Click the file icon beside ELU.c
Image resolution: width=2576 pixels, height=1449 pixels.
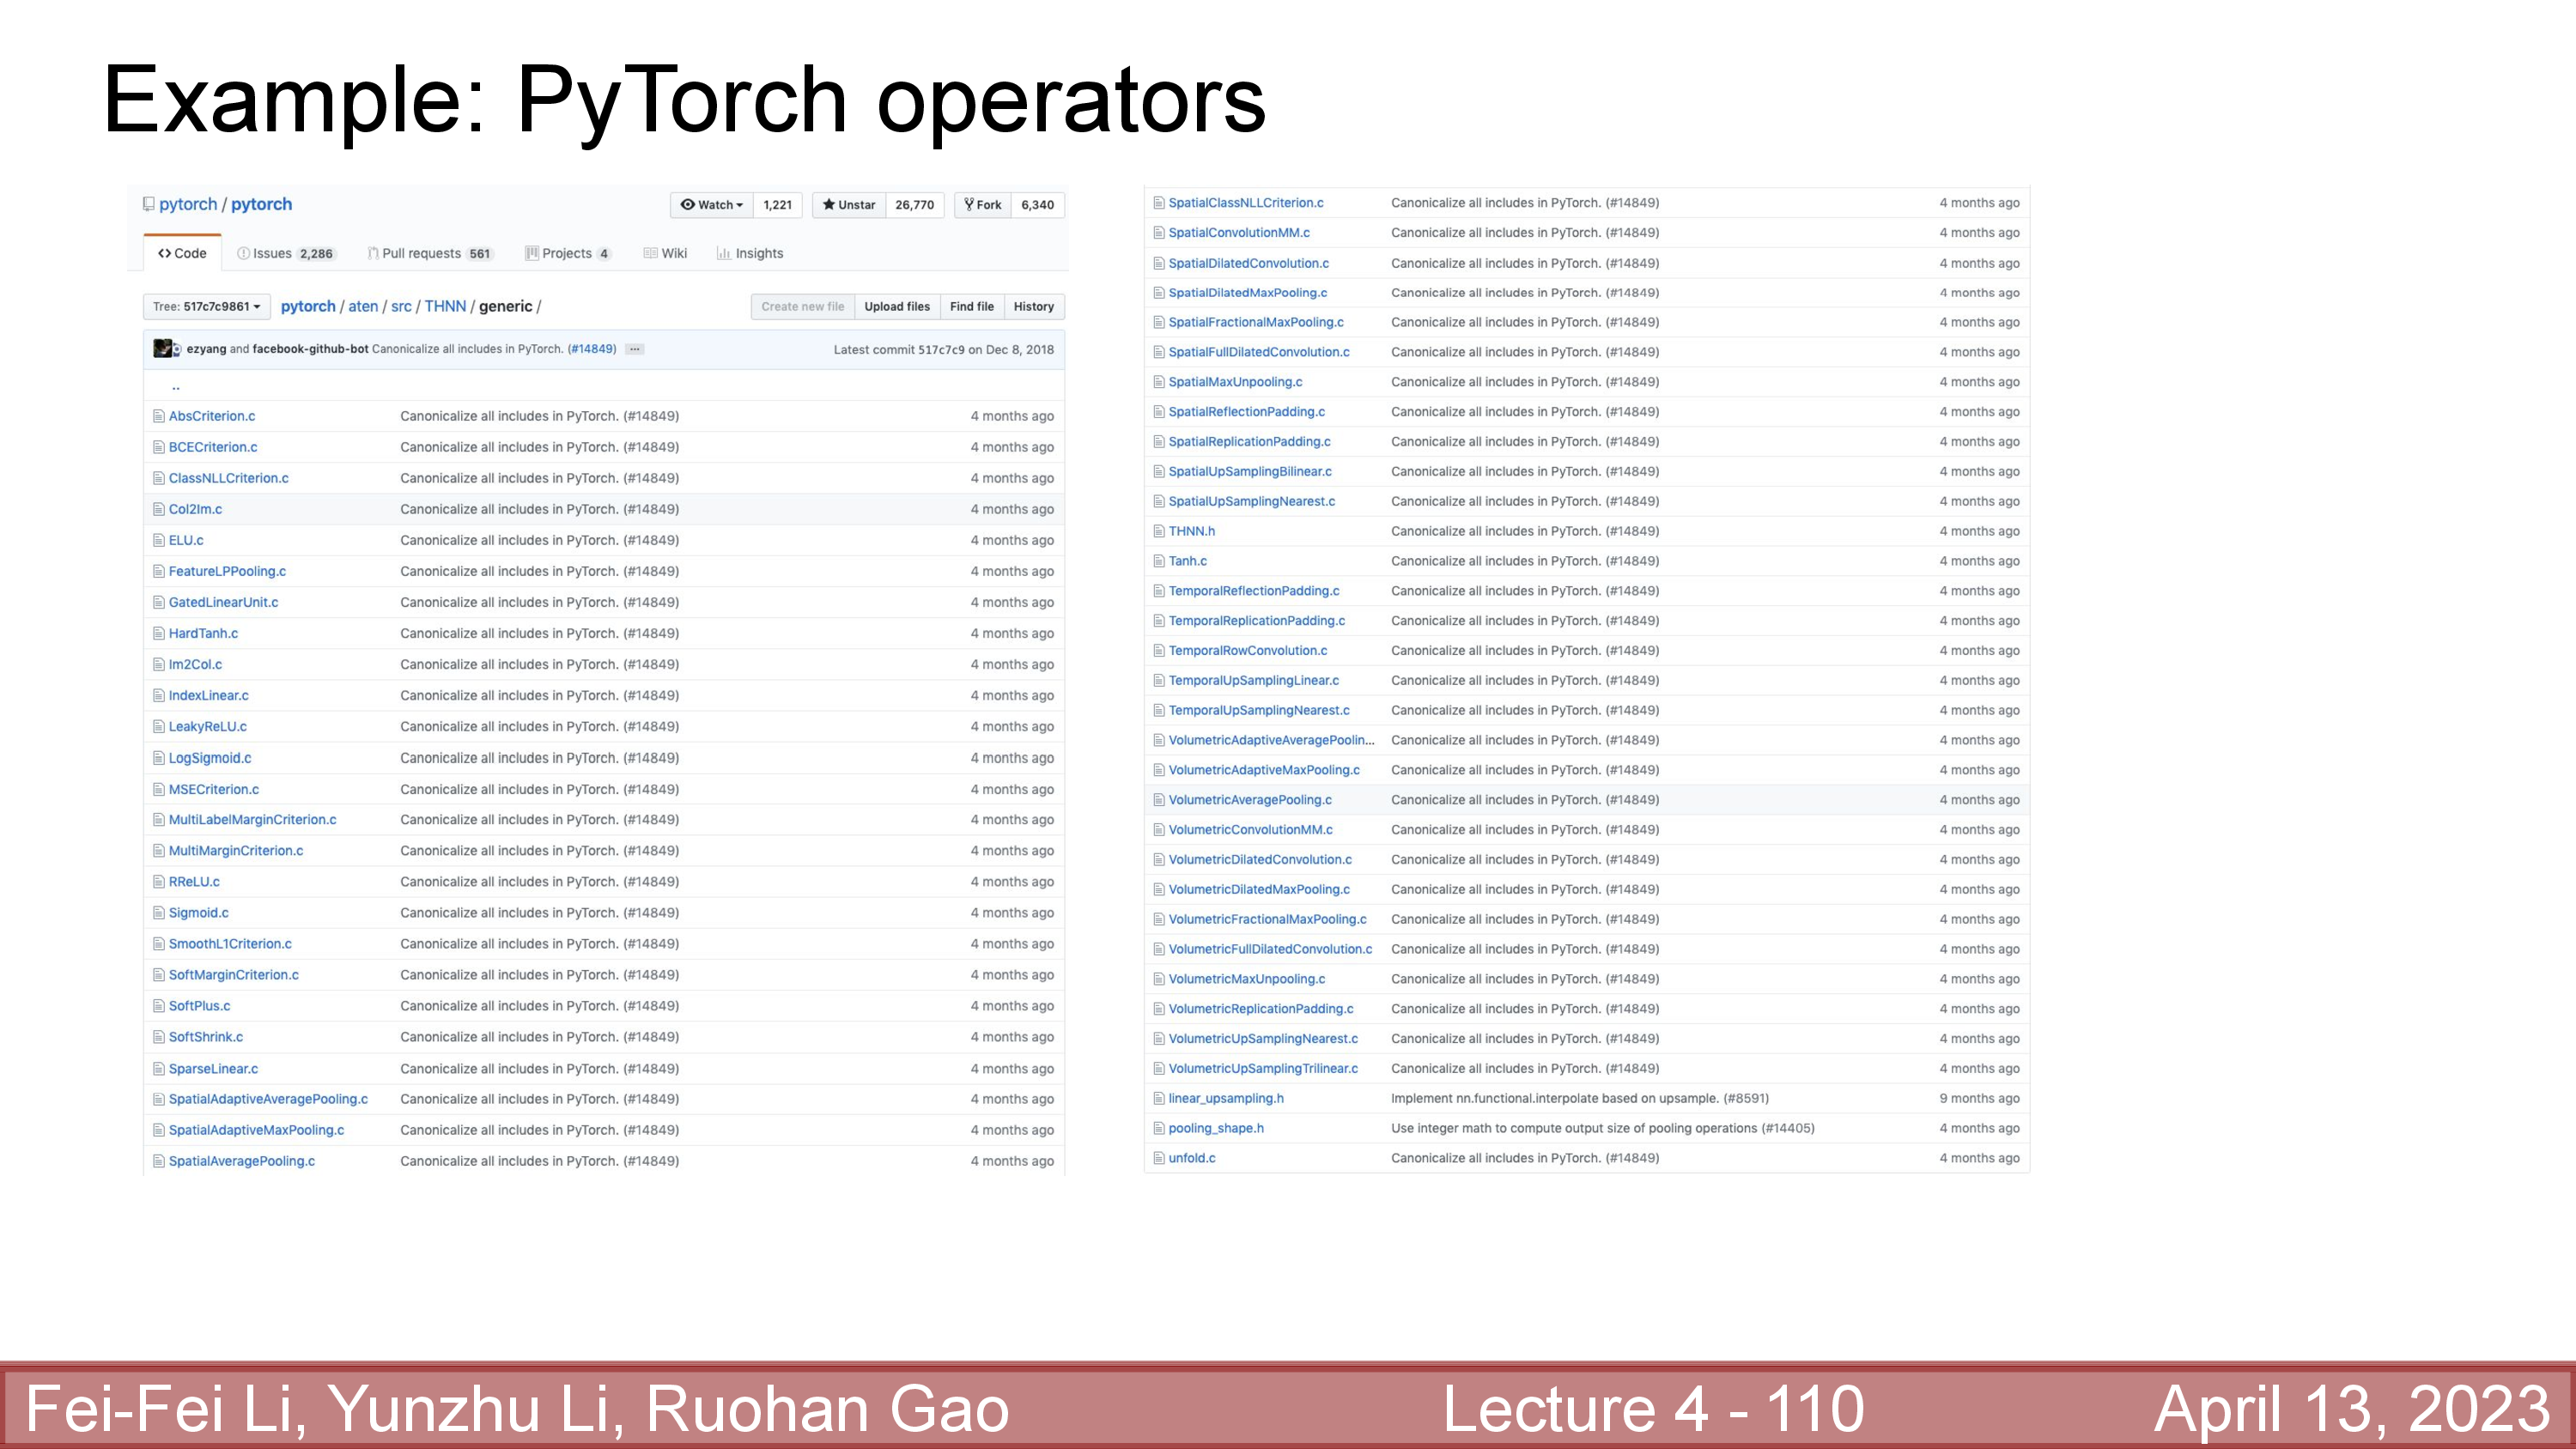coord(158,540)
